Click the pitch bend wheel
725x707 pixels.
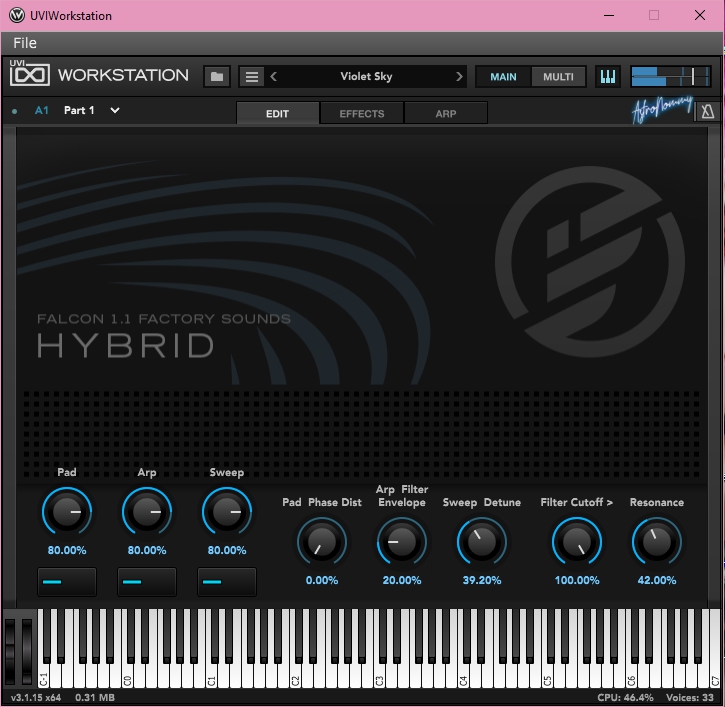(11, 650)
